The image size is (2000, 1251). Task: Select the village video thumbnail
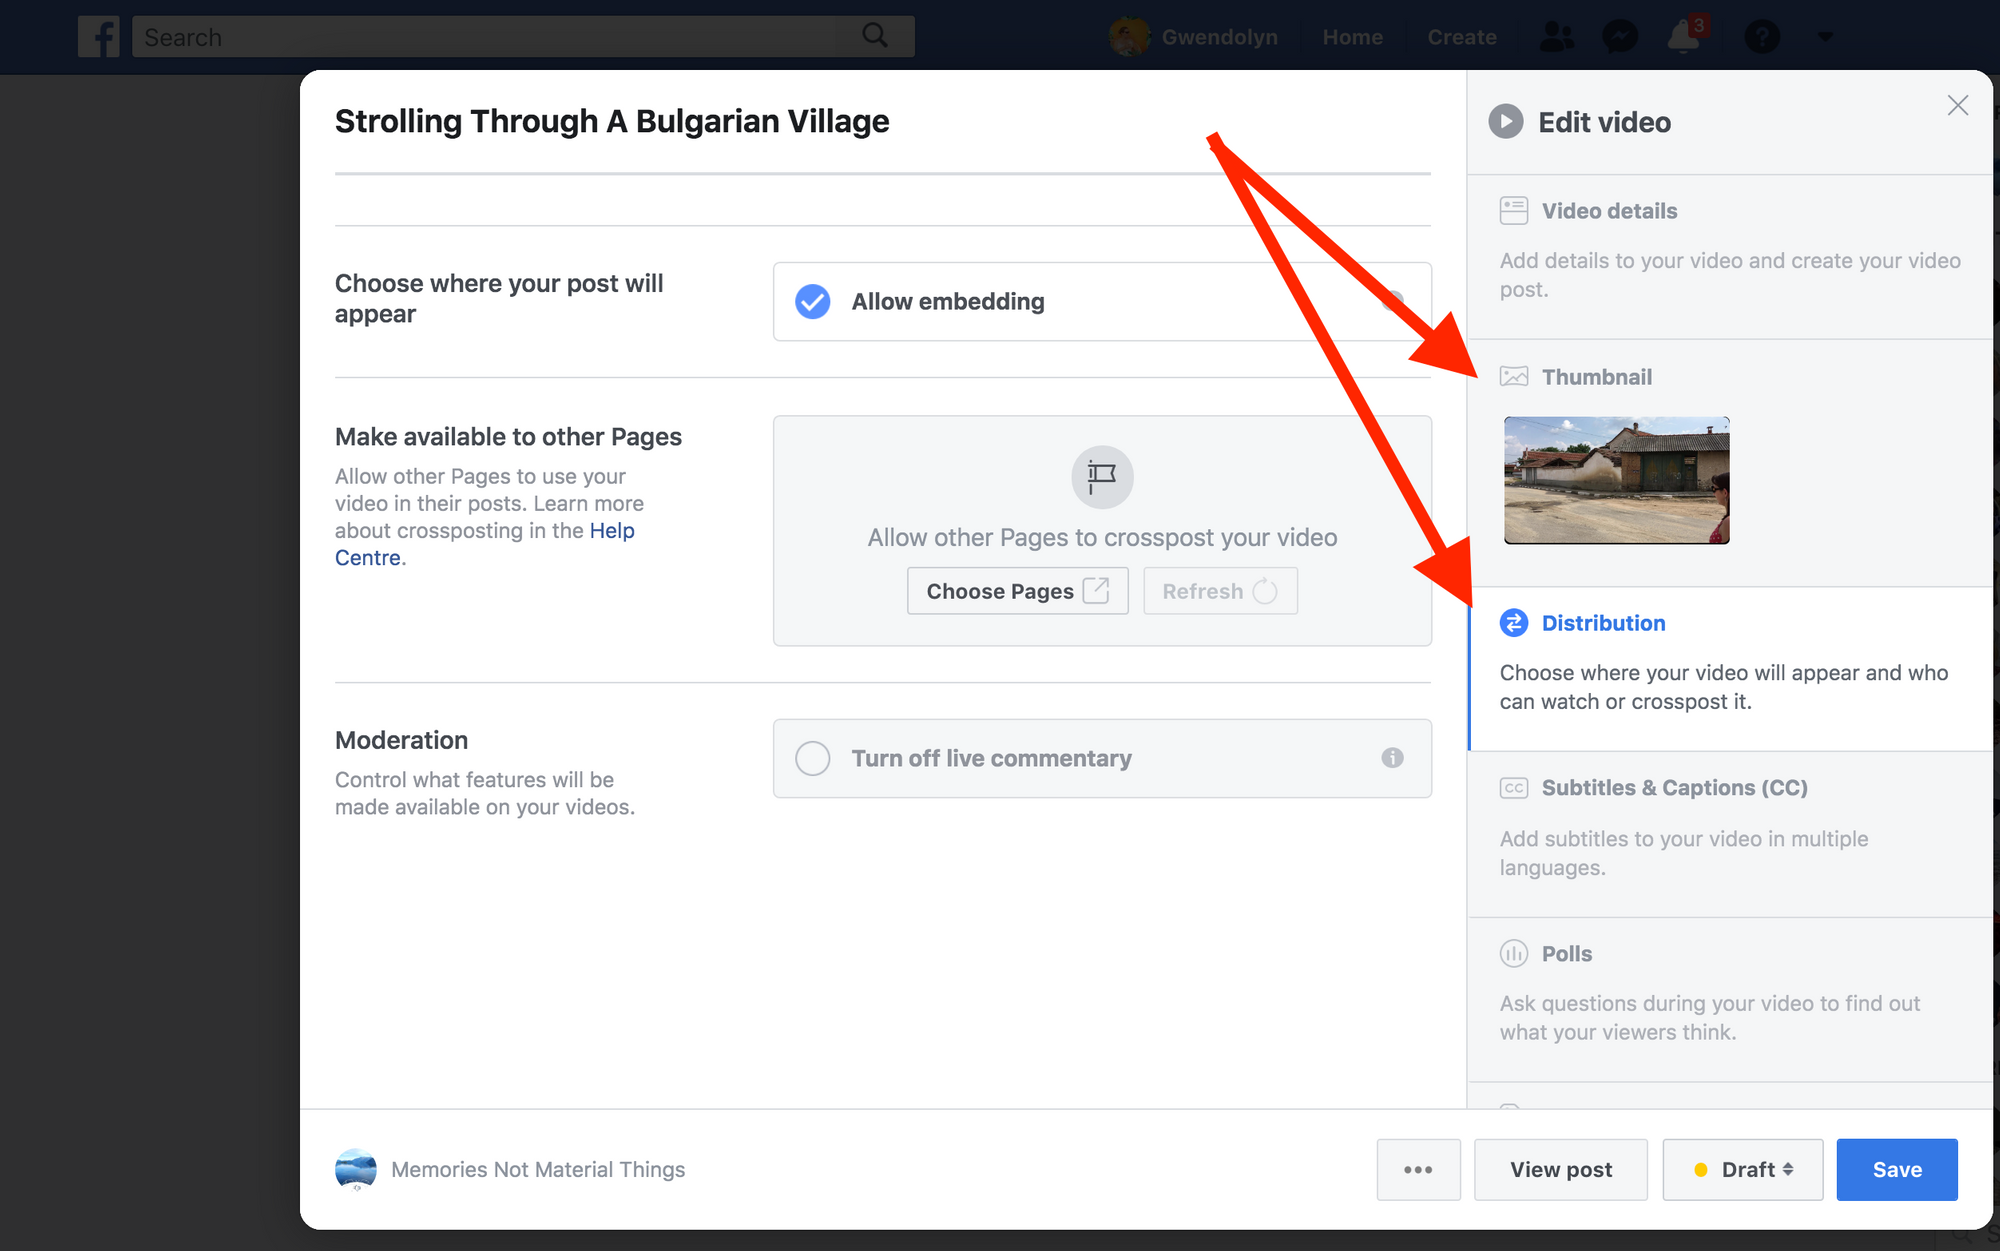tap(1616, 481)
